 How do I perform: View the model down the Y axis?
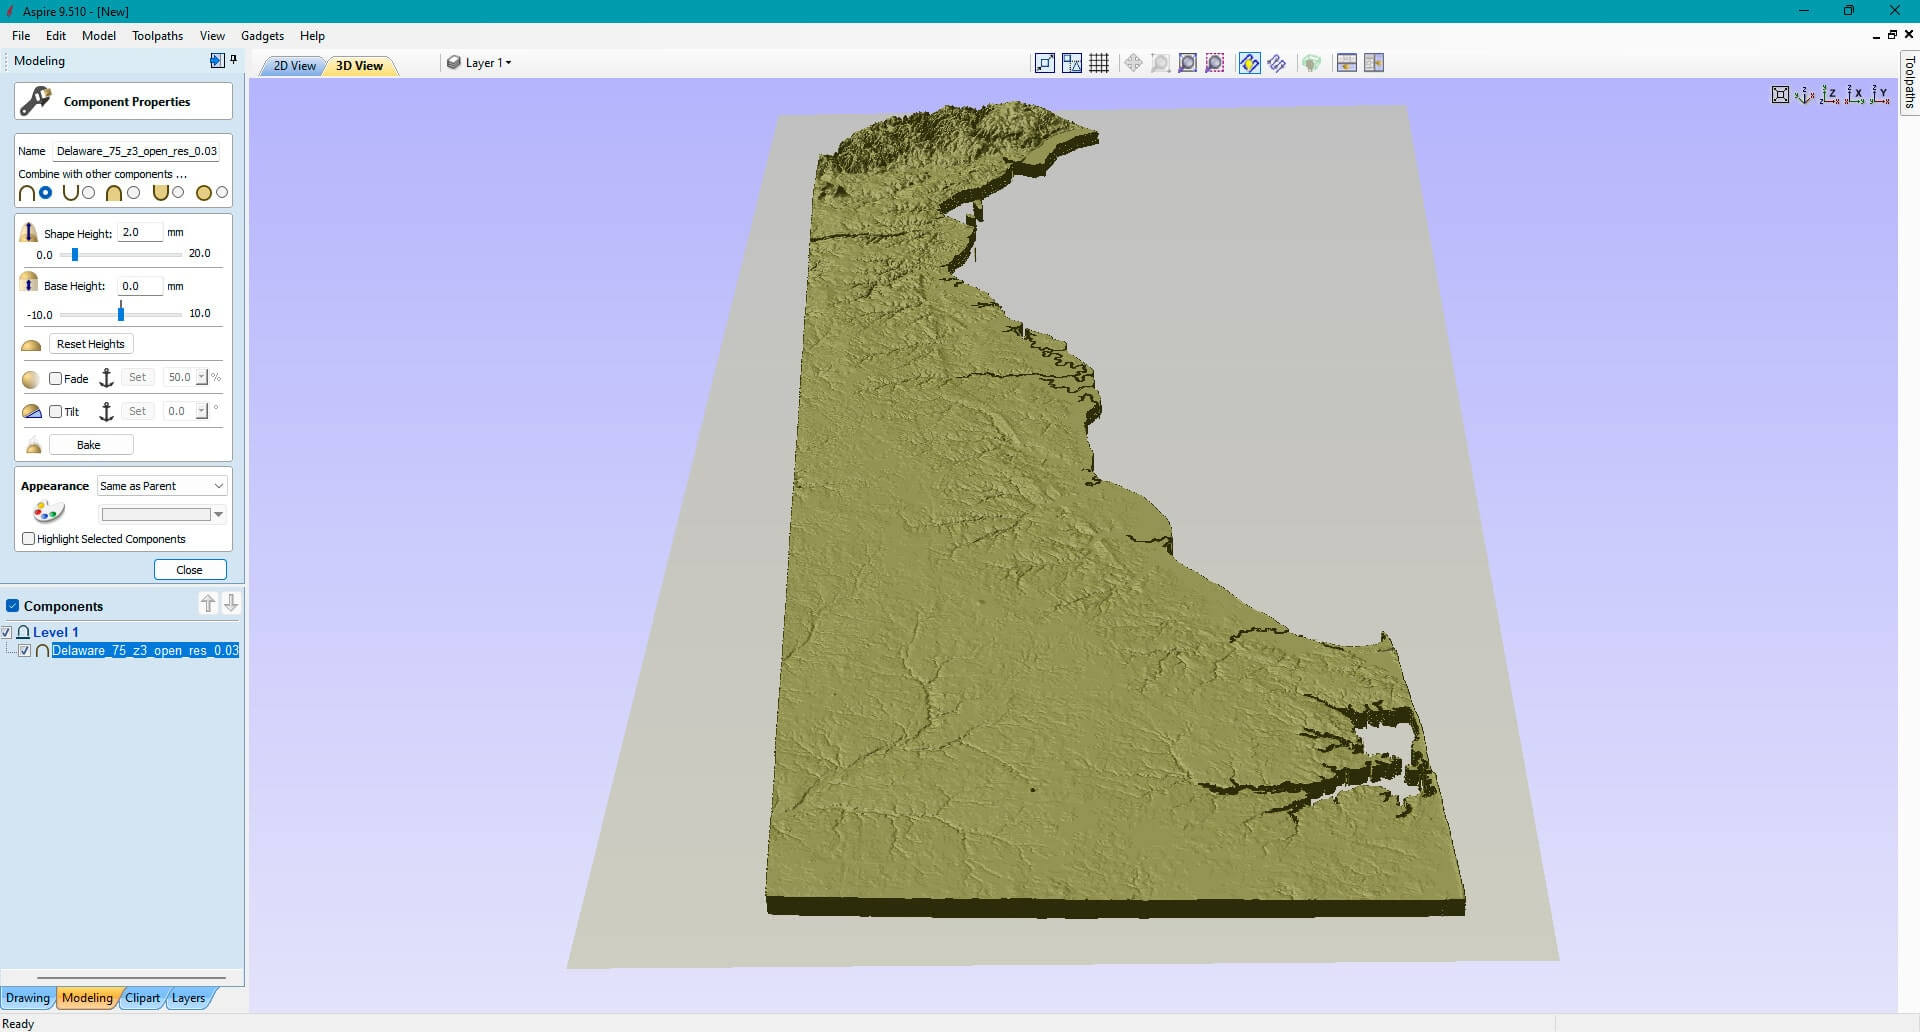1880,95
